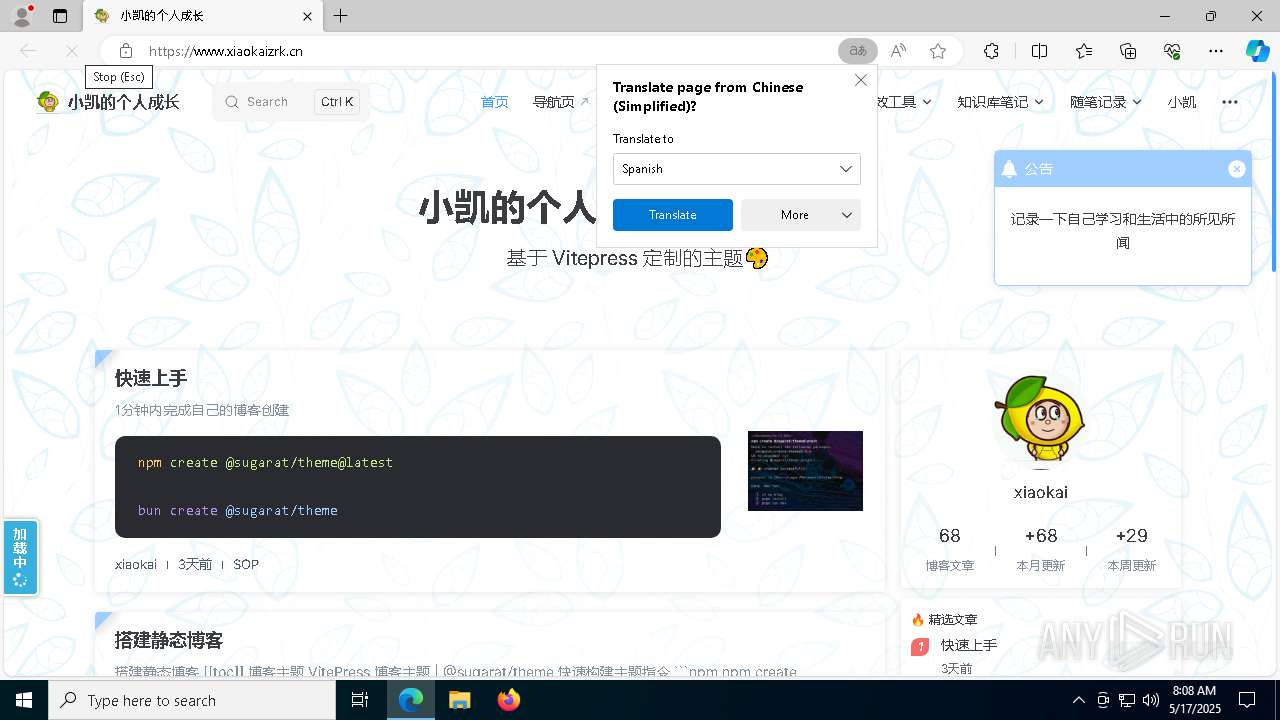Open Edge Settings and more menu
1280x720 pixels.
point(1216,51)
